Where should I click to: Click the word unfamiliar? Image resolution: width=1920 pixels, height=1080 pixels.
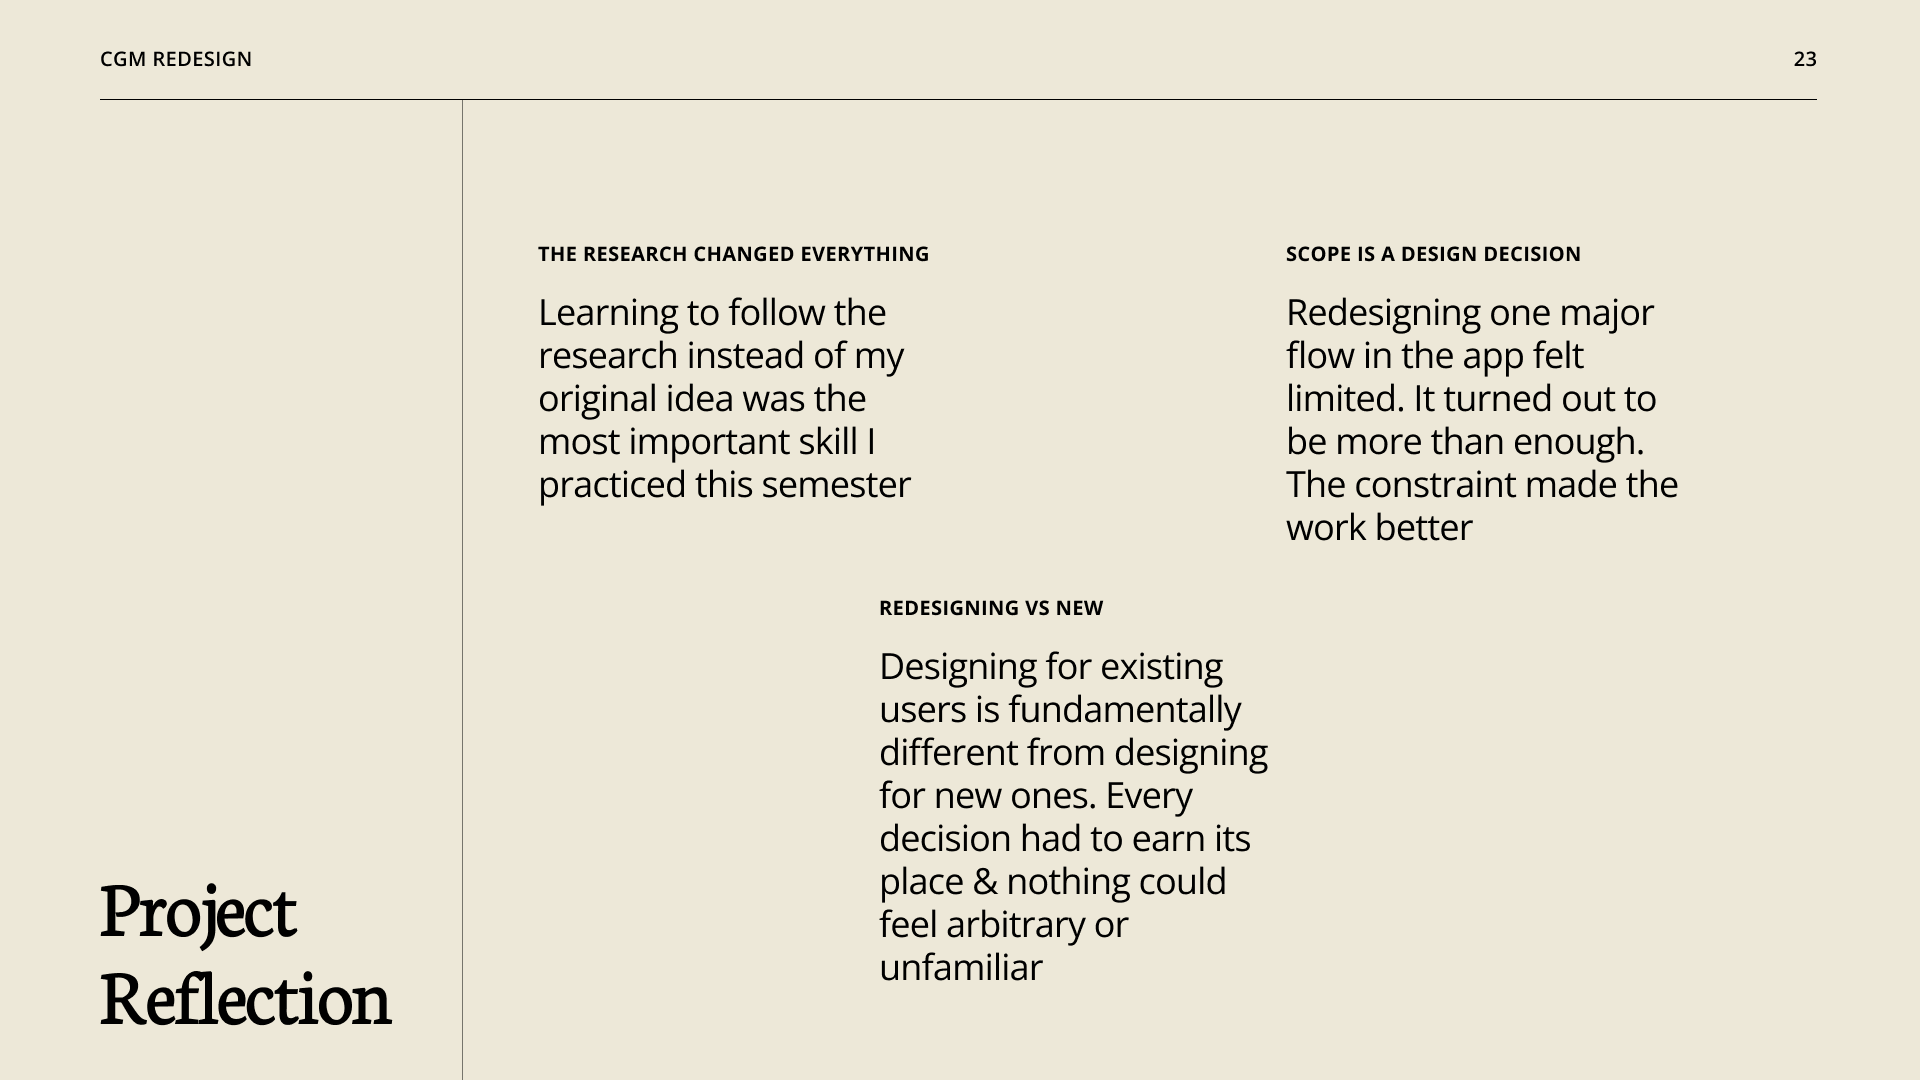tap(960, 968)
